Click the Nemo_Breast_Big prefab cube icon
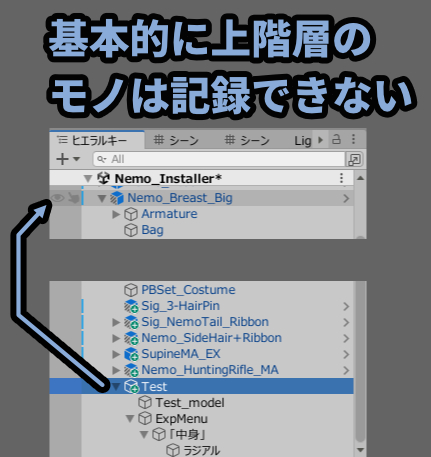 click(117, 198)
